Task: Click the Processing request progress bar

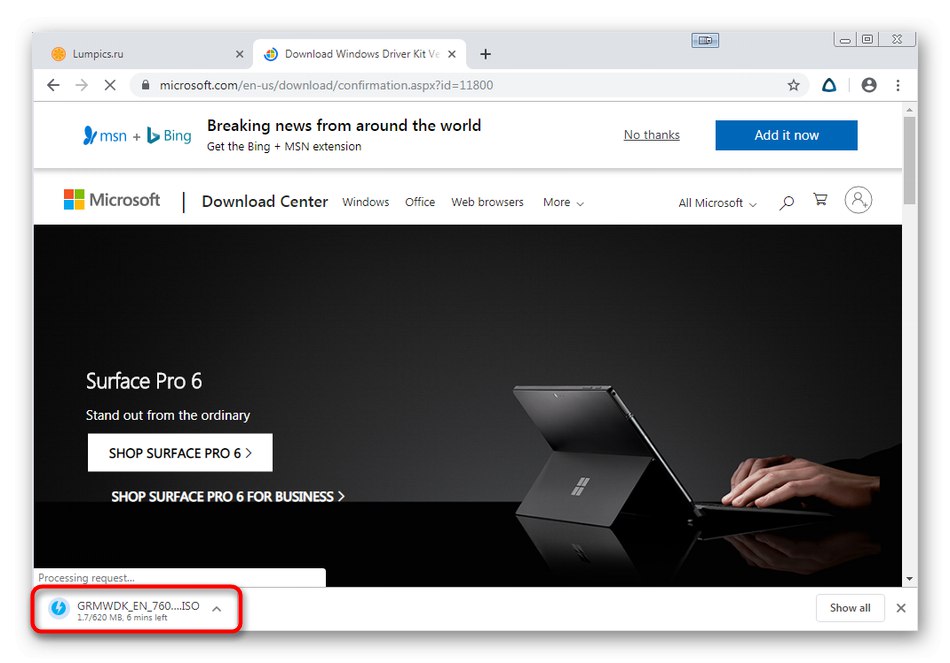Action: point(180,577)
